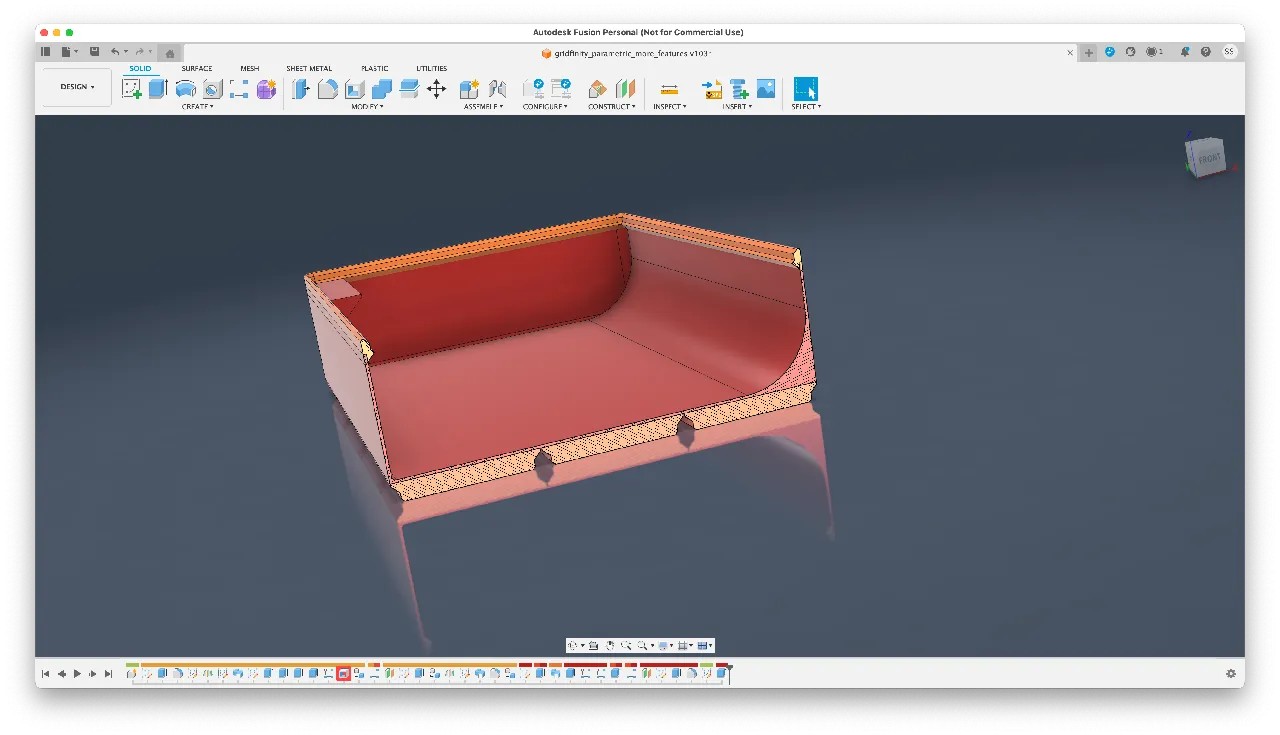Image resolution: width=1280 pixels, height=735 pixels.
Task: Open the Pan tool in navigation bar
Action: tap(610, 645)
